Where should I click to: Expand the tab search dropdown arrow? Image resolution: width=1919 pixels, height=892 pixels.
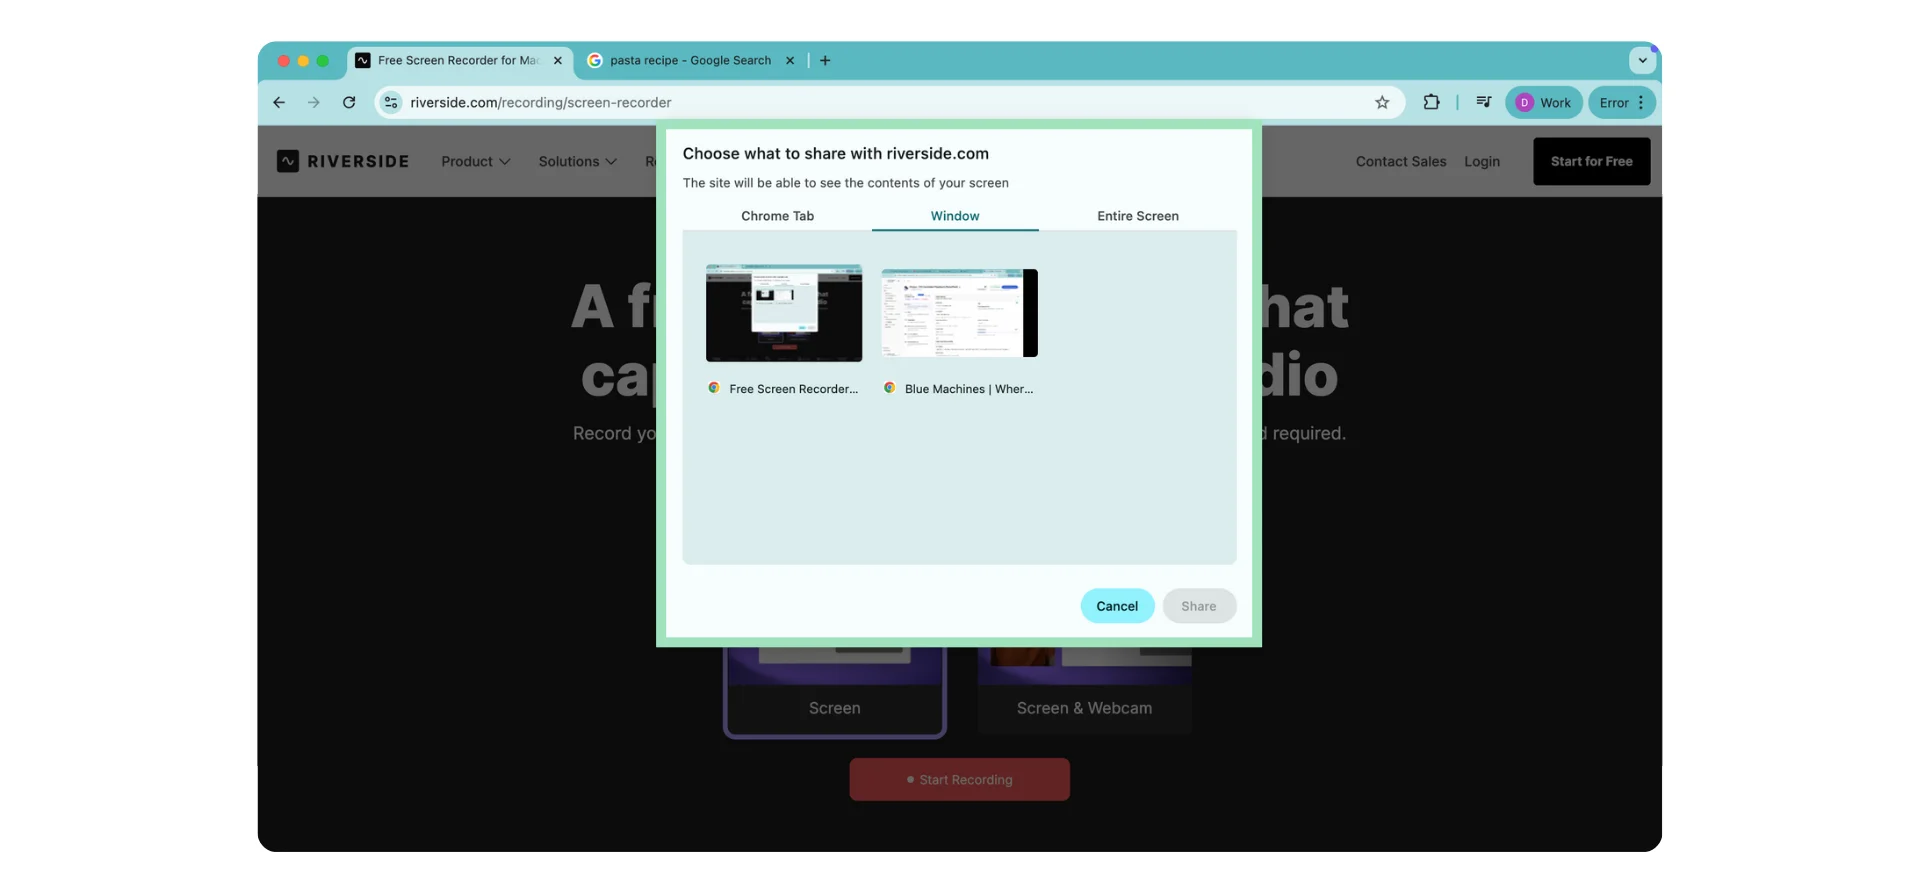[1642, 60]
